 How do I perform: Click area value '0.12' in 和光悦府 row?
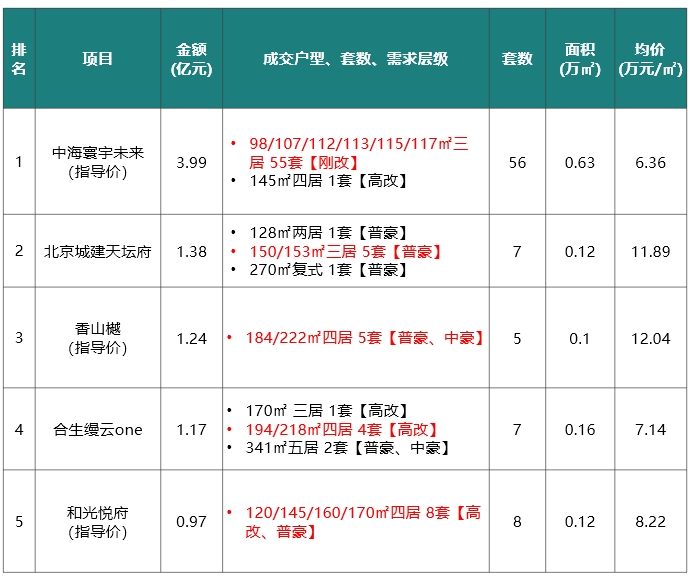click(580, 522)
